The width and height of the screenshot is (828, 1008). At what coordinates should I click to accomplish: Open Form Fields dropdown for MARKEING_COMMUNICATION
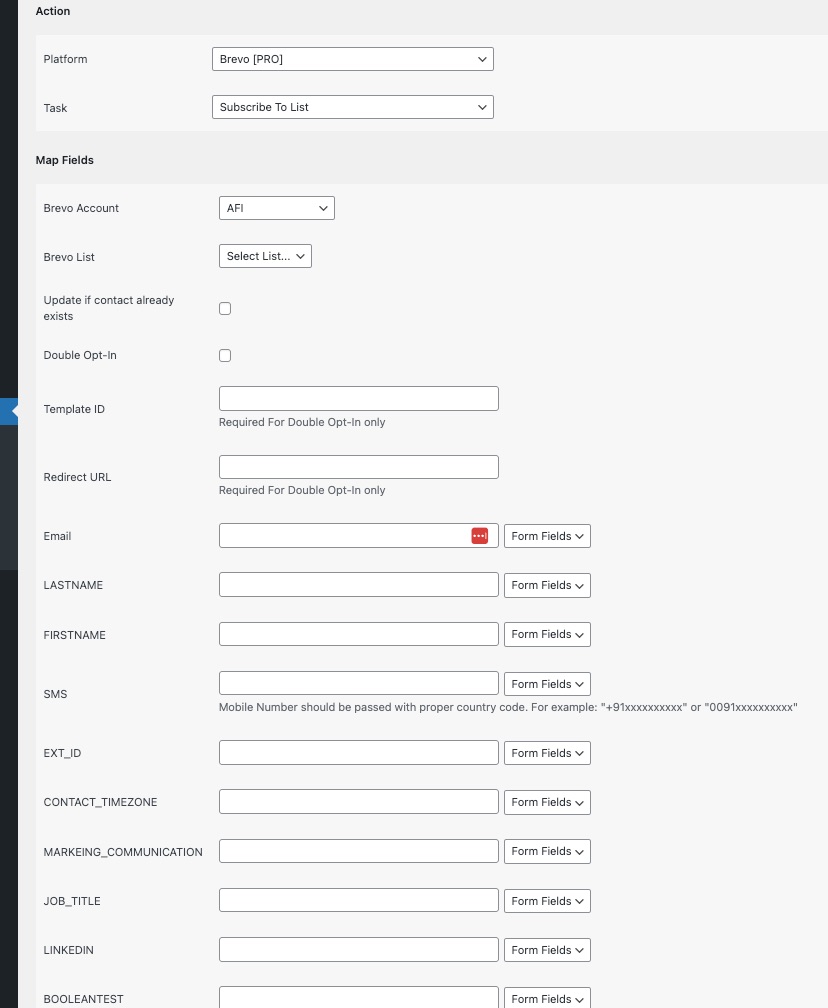coord(547,852)
